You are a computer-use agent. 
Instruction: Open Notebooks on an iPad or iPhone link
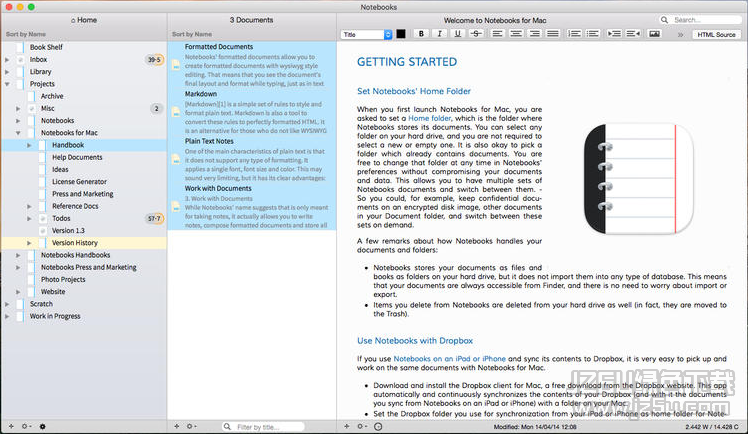pos(449,359)
